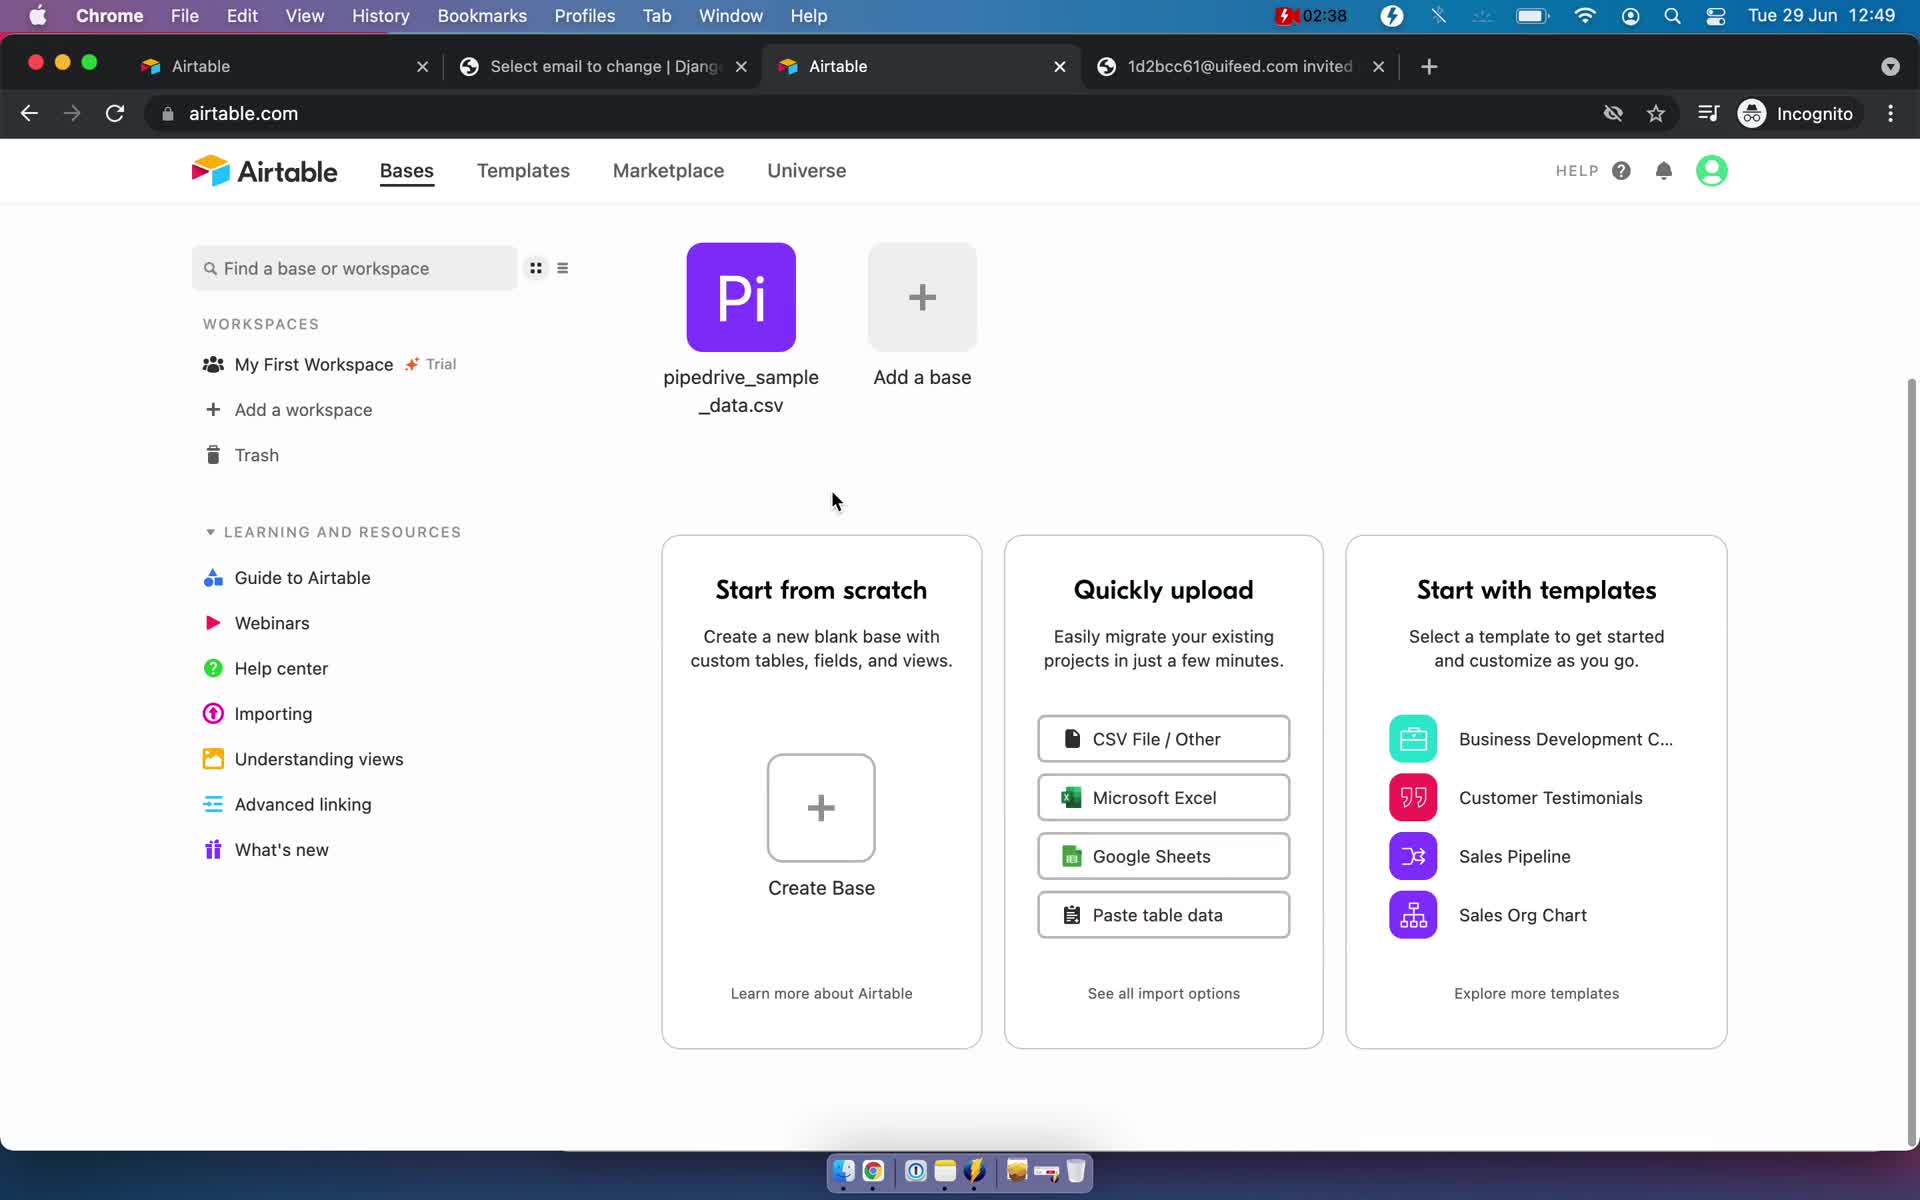Open What's new
This screenshot has height=1200, width=1920.
266,850
